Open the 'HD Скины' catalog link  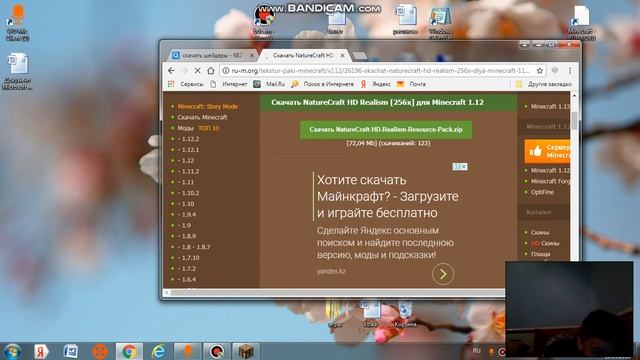click(x=545, y=243)
